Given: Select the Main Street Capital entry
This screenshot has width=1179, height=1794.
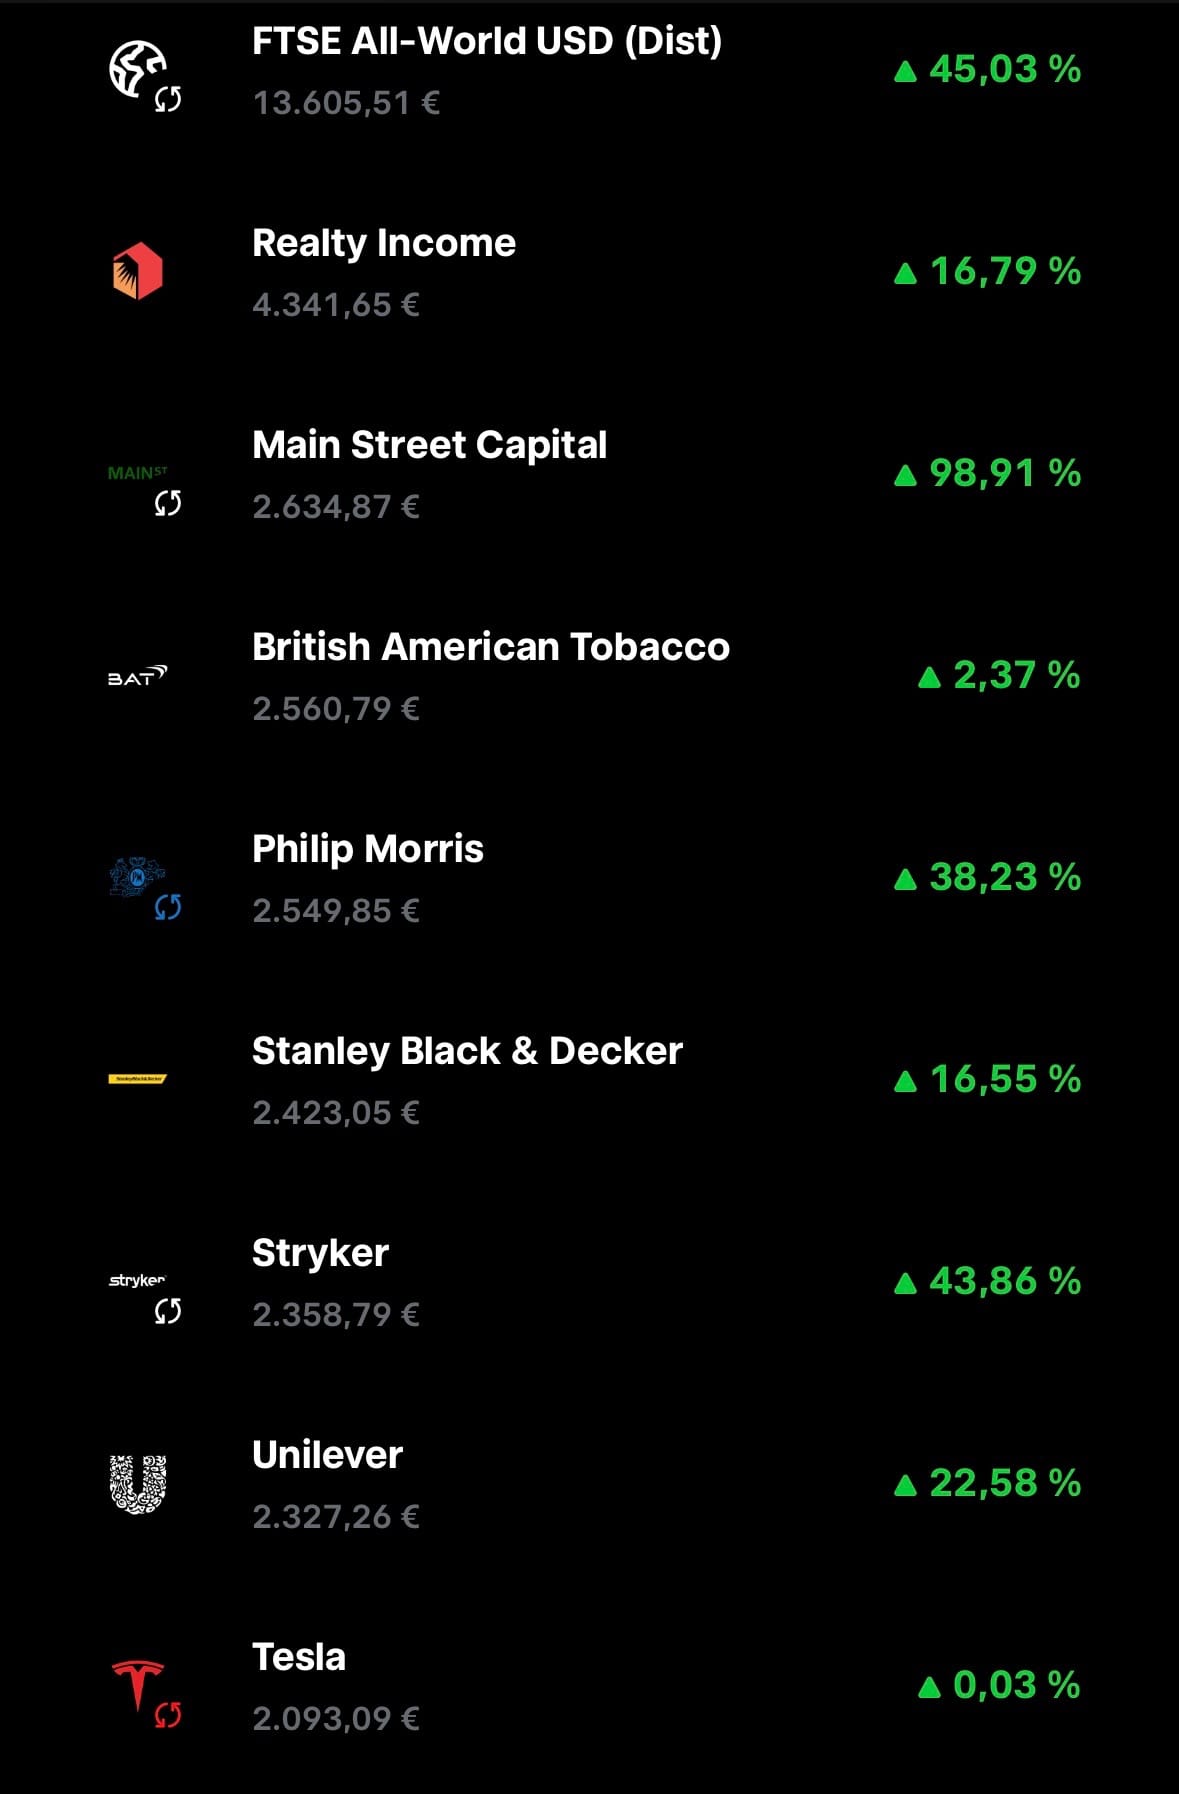Looking at the screenshot, I should [x=589, y=474].
